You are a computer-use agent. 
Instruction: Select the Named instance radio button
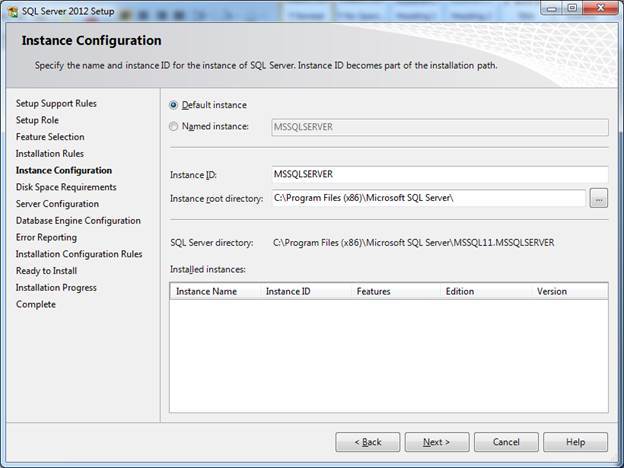[x=174, y=127]
